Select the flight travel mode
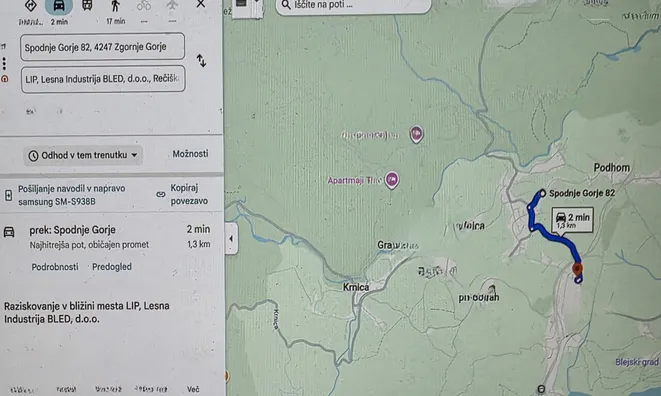The width and height of the screenshot is (661, 396). tap(172, 5)
